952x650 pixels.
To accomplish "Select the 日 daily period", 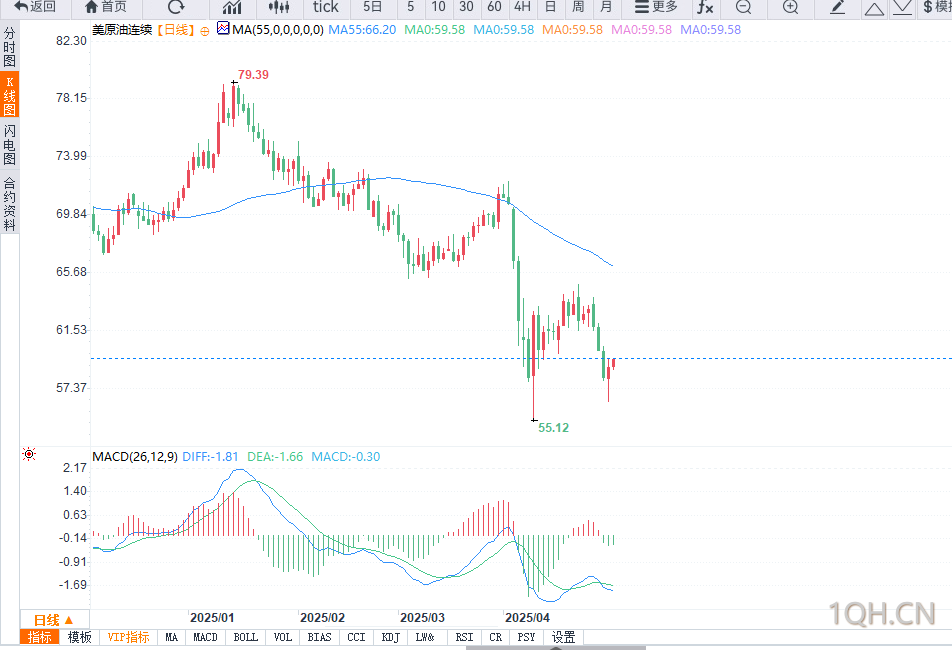I will (x=550, y=7).
